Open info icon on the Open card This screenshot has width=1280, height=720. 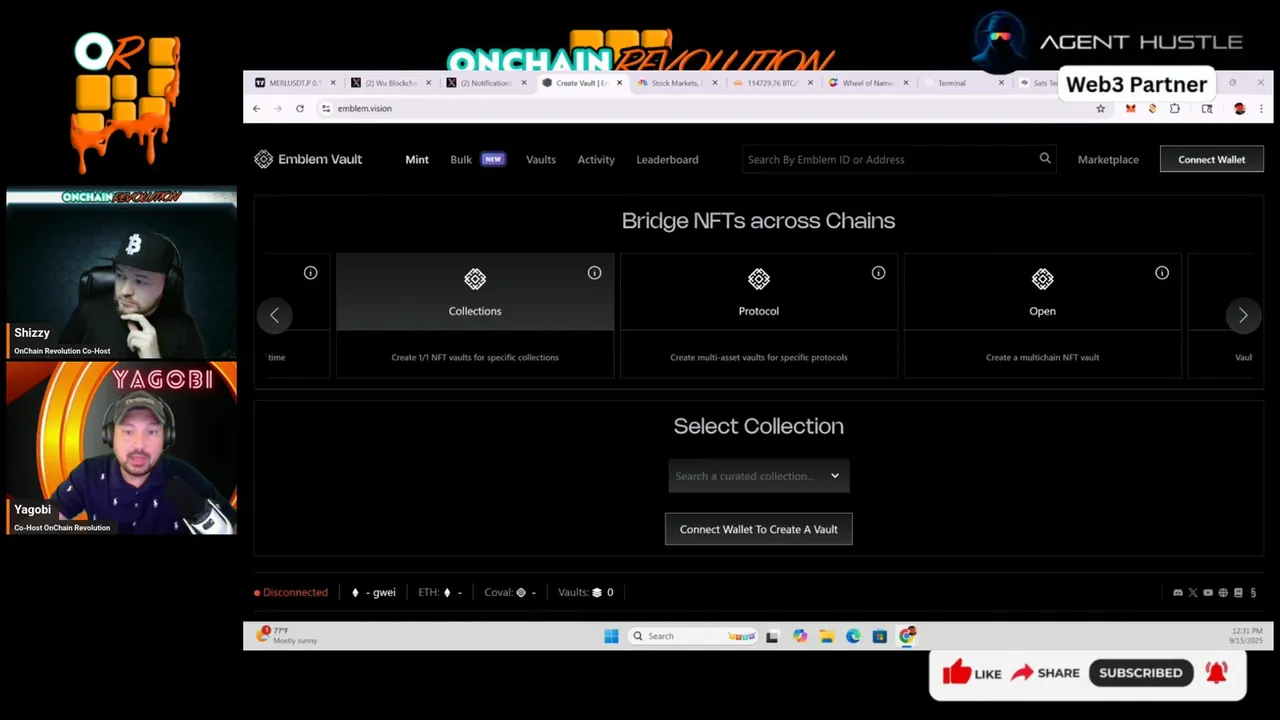point(1162,272)
